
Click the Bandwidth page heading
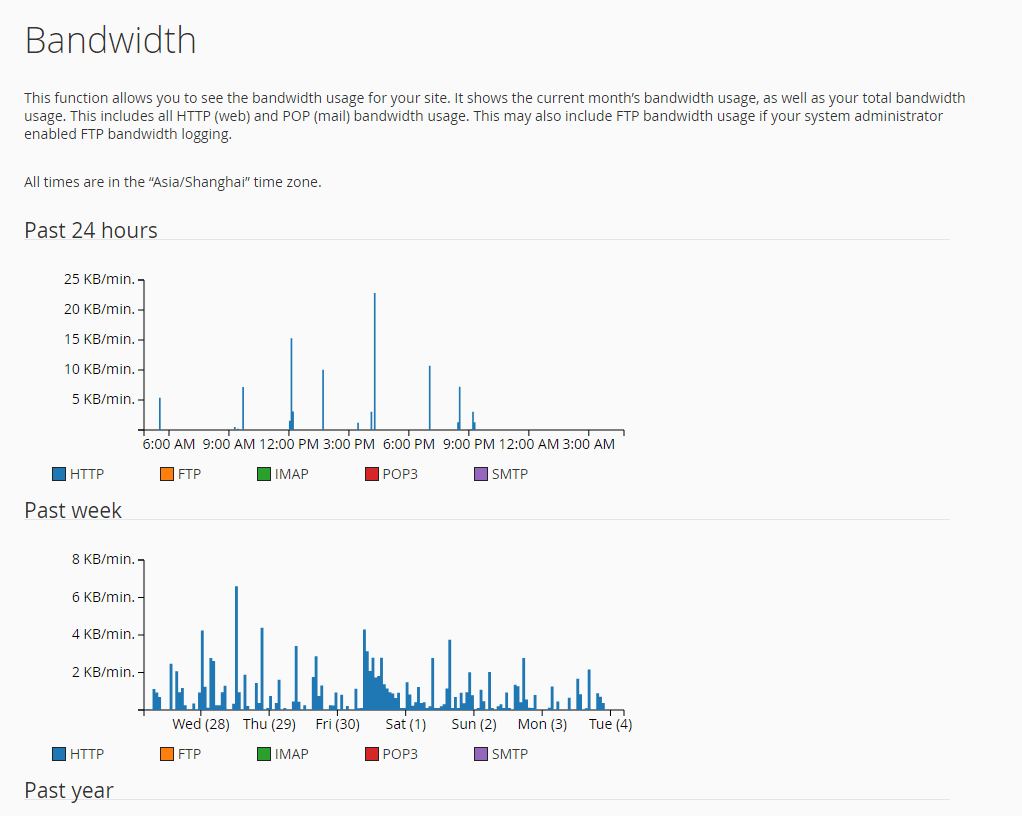tap(110, 40)
